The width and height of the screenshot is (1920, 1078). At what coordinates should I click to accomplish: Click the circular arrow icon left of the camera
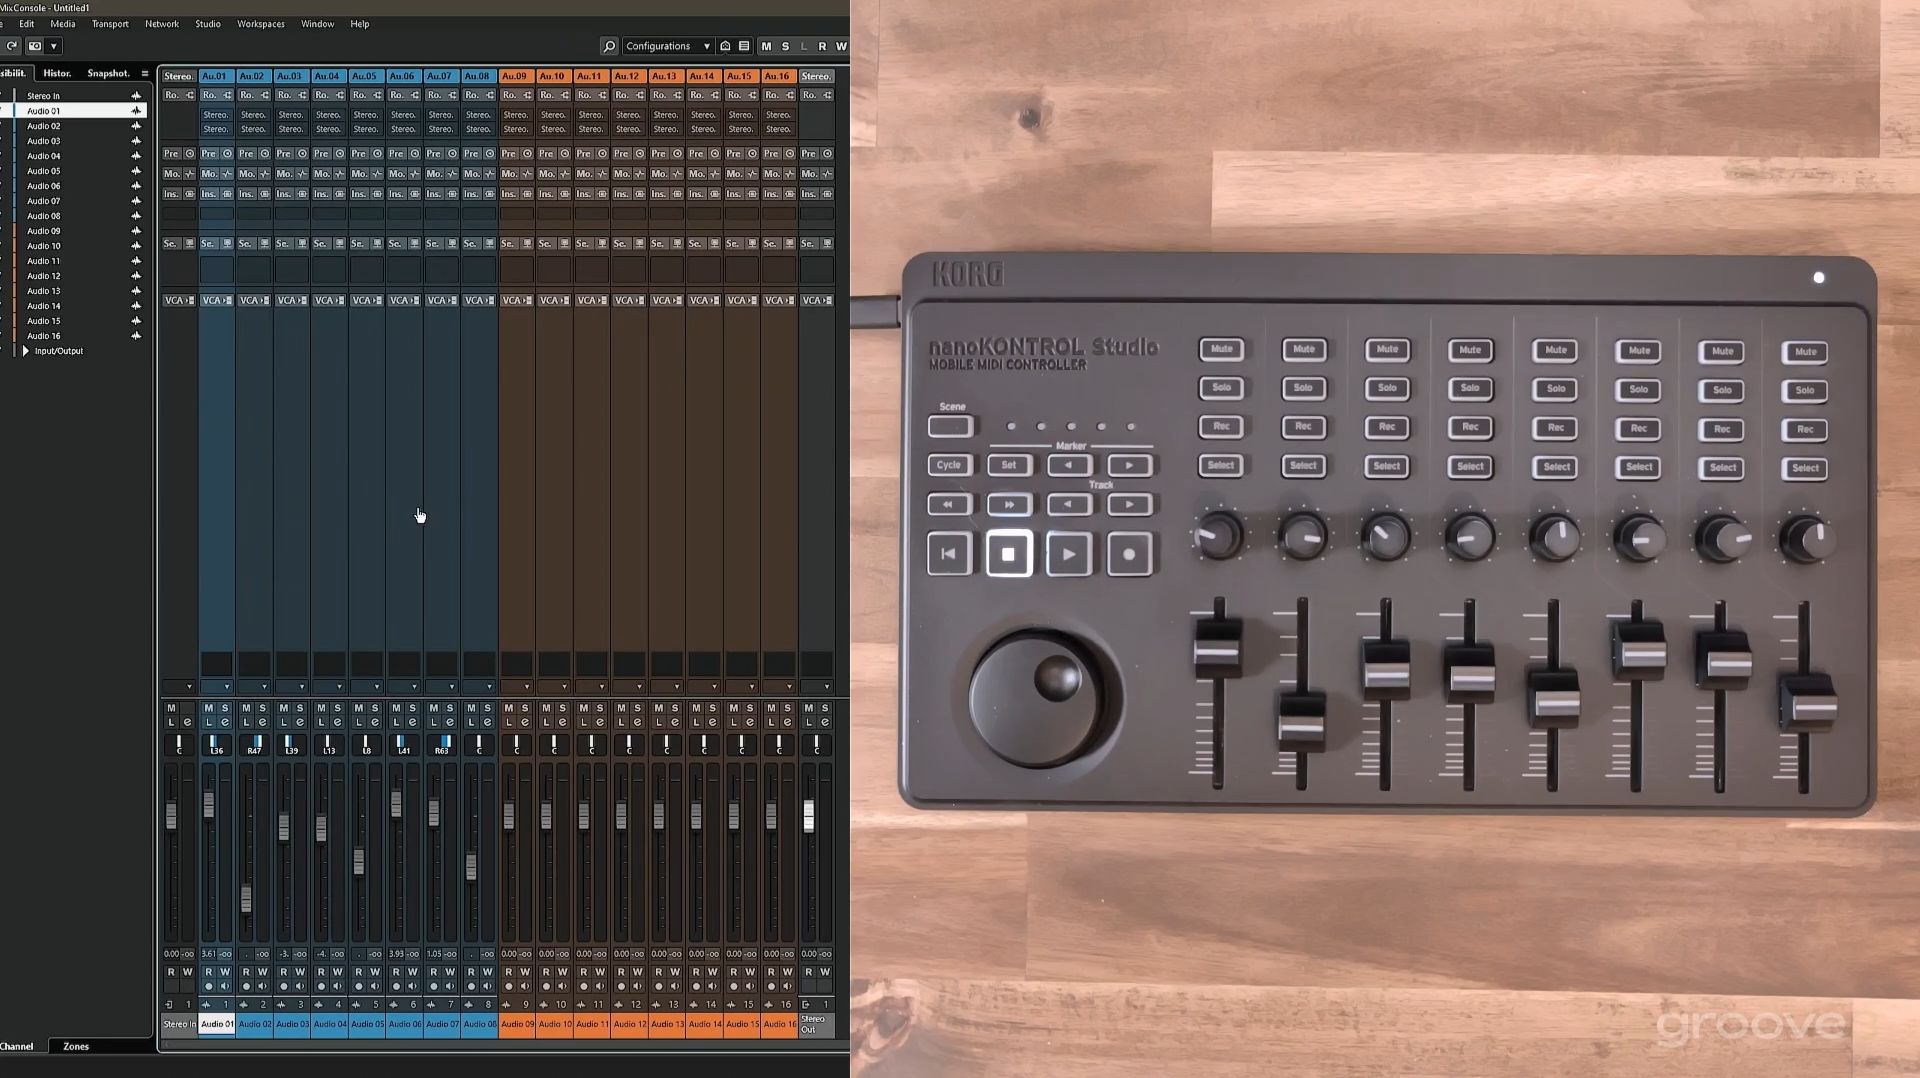pos(11,46)
